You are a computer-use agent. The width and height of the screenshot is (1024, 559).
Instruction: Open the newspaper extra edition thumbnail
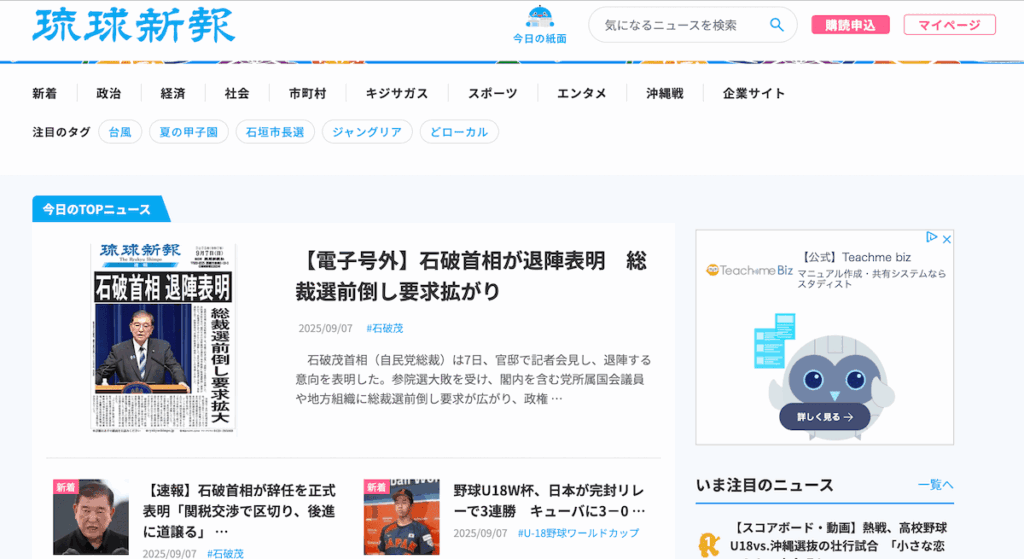click(x=163, y=336)
